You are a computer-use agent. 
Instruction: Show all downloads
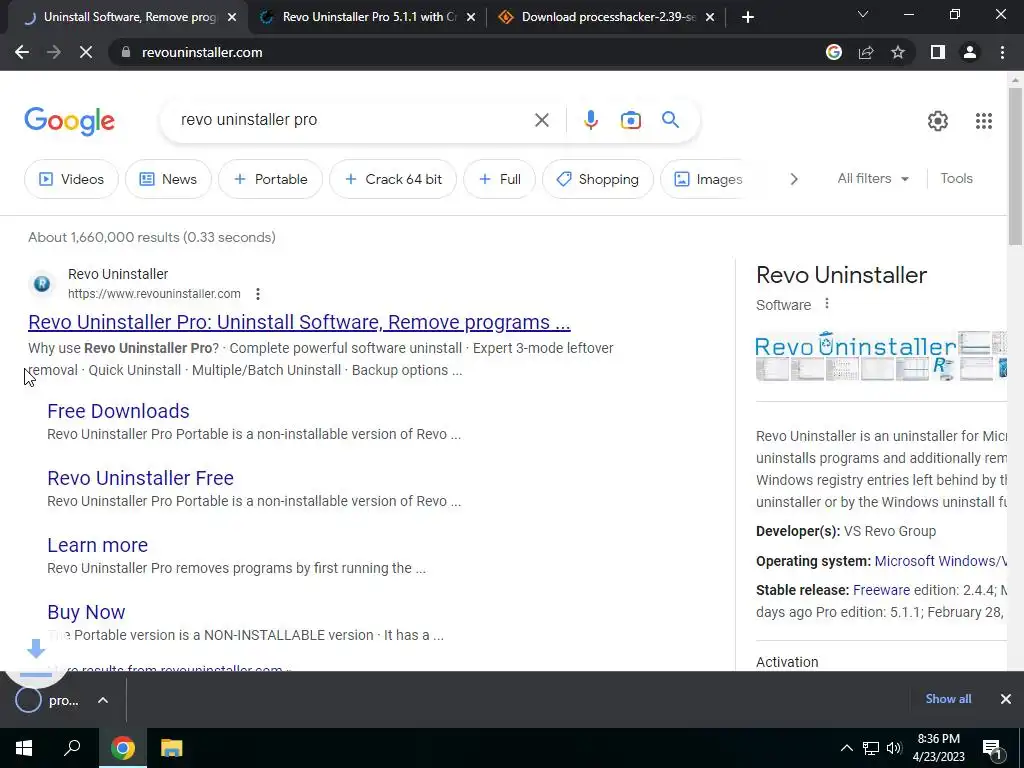(x=948, y=699)
